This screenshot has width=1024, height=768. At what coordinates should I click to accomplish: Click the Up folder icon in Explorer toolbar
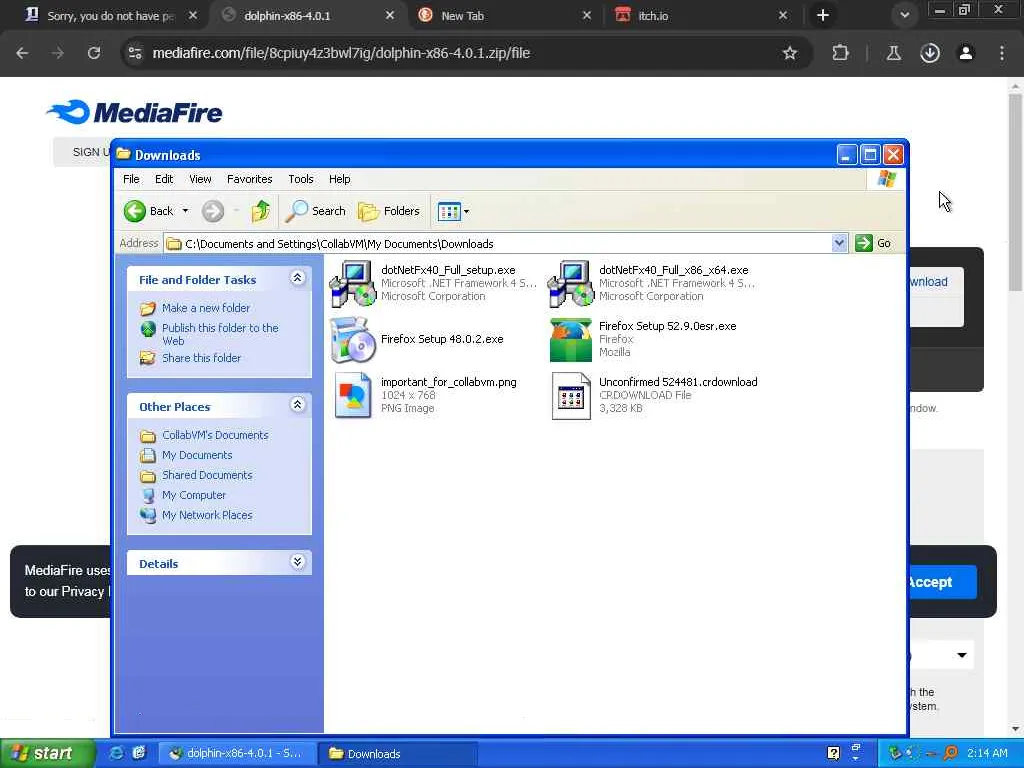(261, 211)
